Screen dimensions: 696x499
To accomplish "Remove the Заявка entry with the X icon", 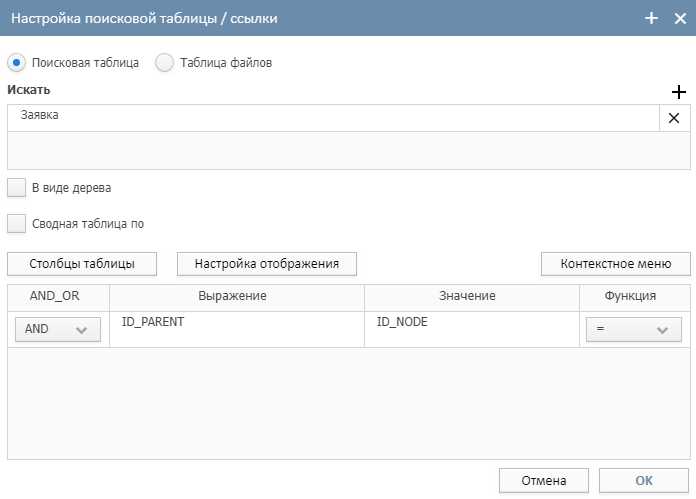I will [x=674, y=118].
